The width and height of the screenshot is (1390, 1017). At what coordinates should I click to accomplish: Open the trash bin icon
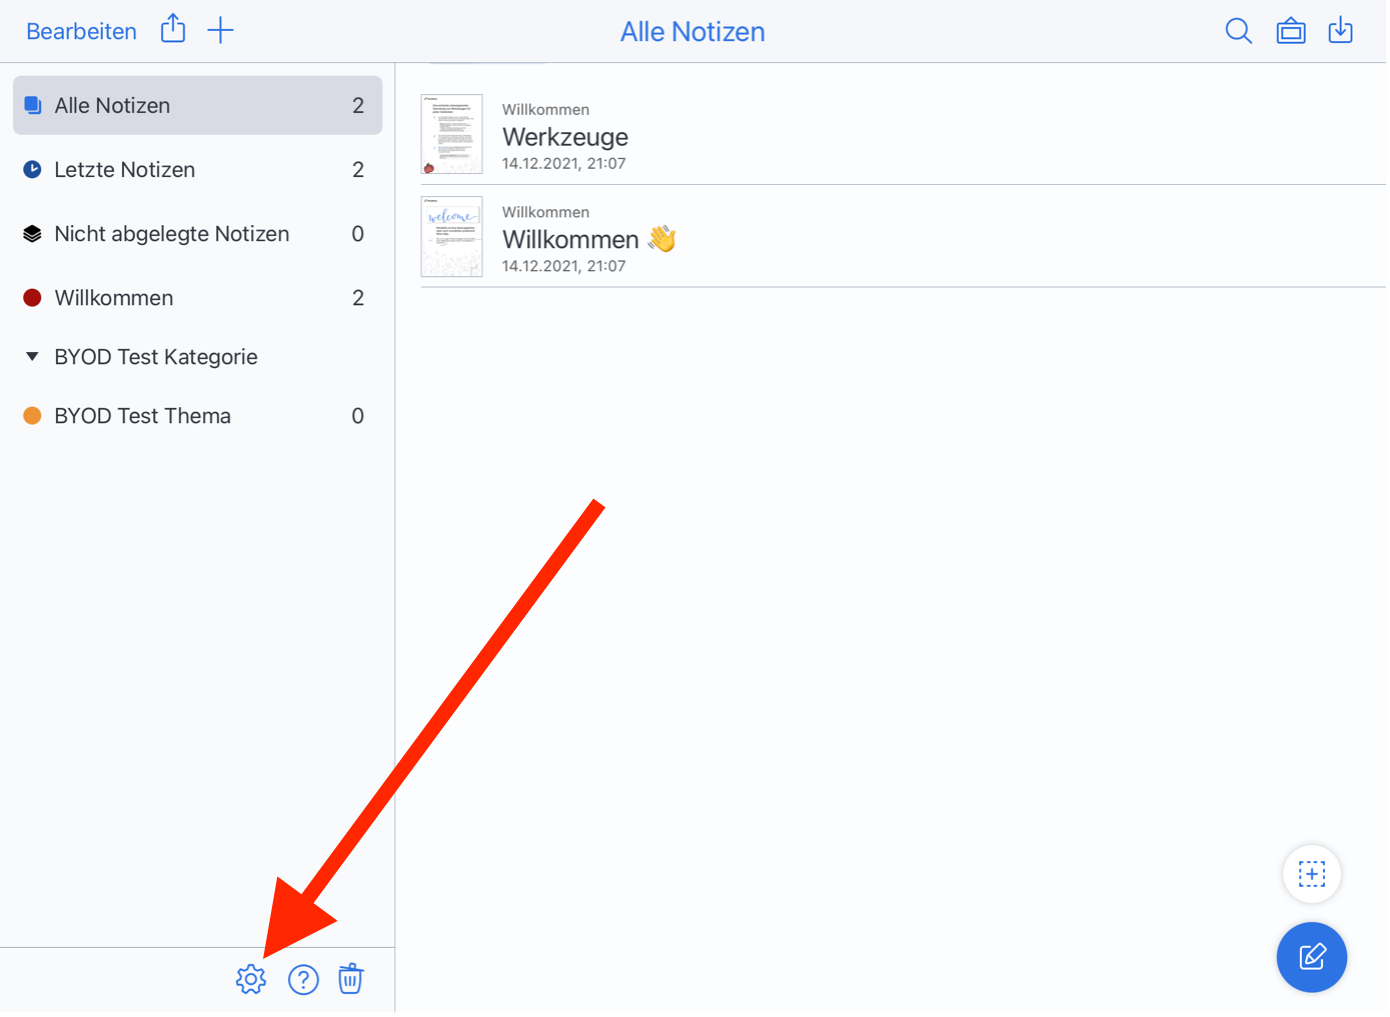point(350,978)
